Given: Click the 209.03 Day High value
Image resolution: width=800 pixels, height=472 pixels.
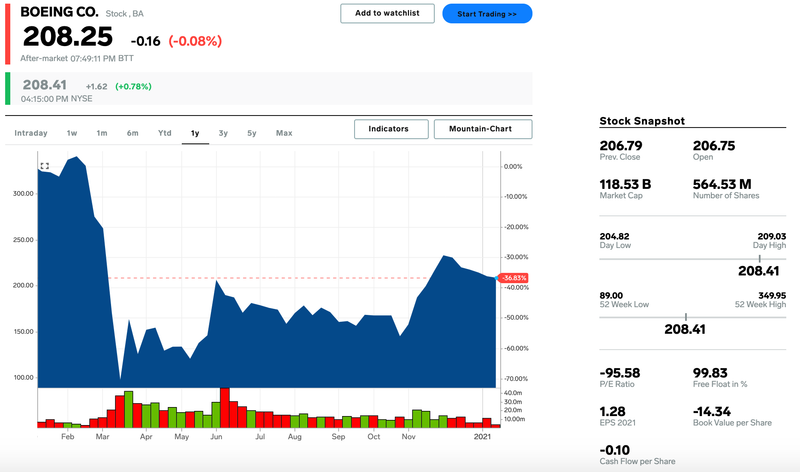Looking at the screenshot, I should click(771, 236).
